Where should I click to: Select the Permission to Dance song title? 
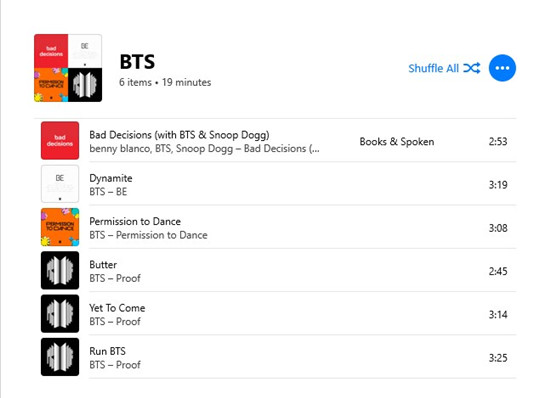[x=135, y=221]
